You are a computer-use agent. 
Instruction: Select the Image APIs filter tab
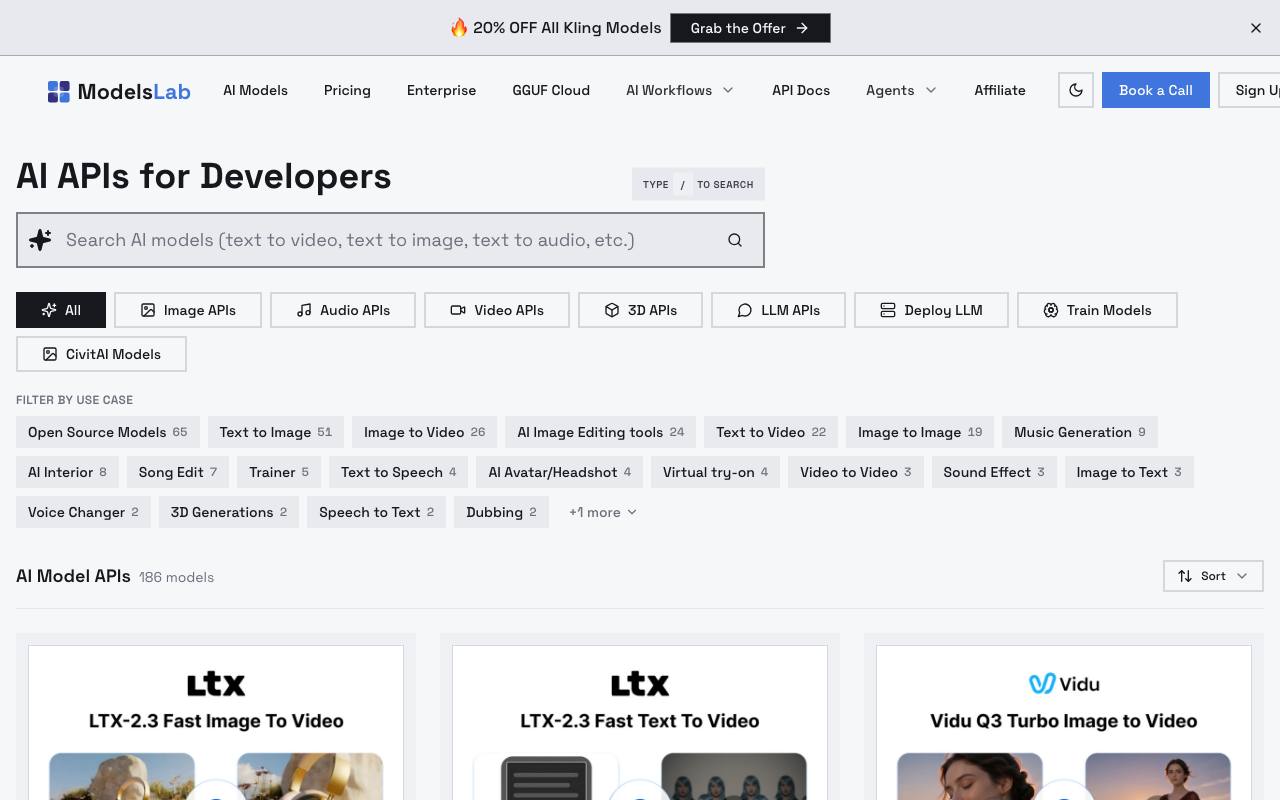tap(188, 310)
